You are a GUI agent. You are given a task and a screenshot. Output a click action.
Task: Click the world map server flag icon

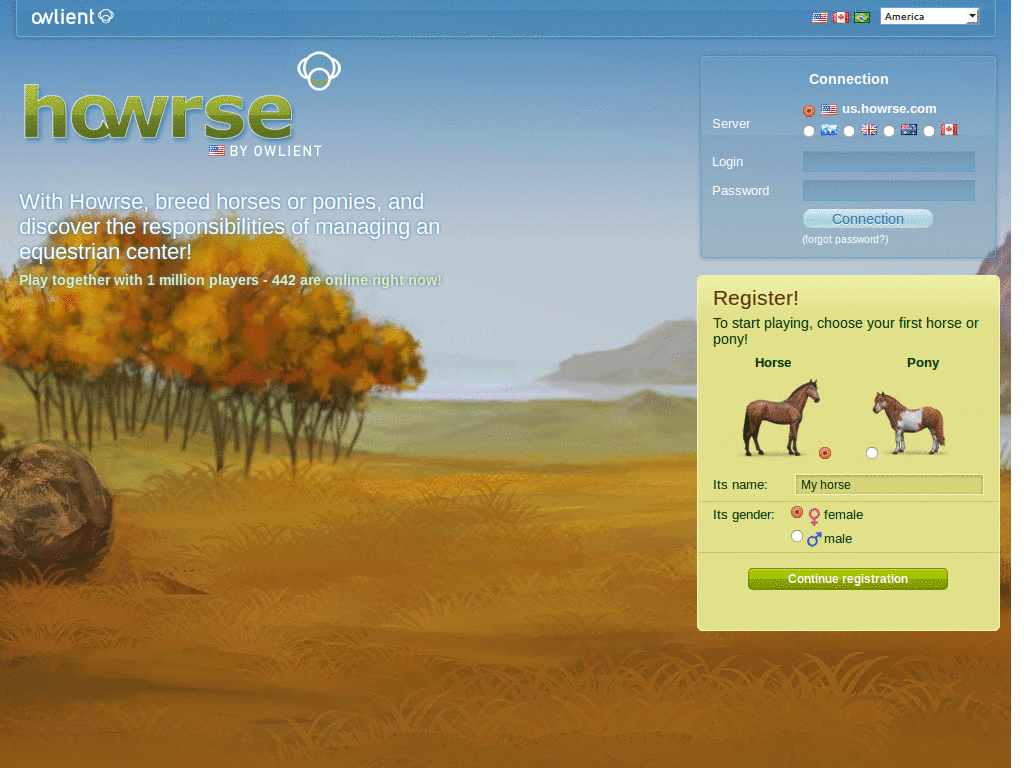tap(829, 129)
